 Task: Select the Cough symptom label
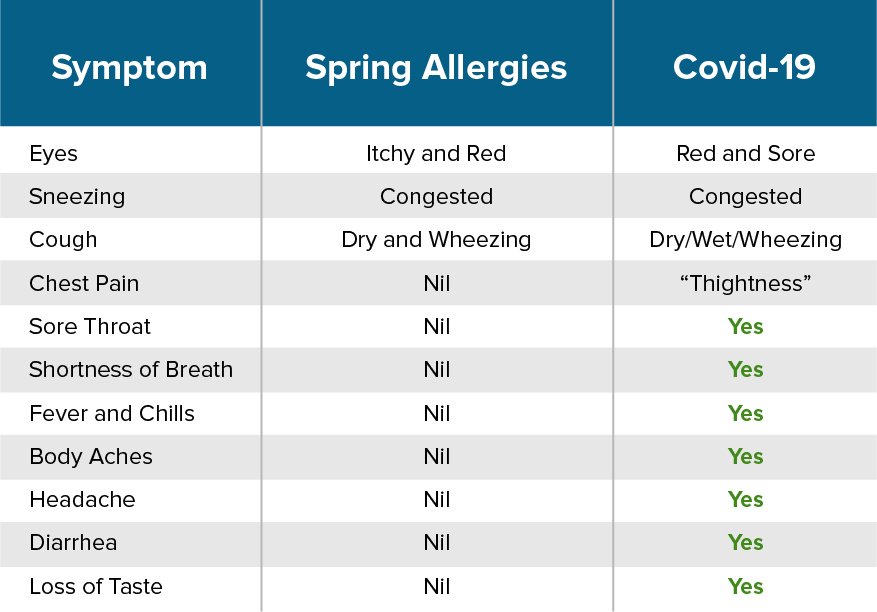(63, 240)
